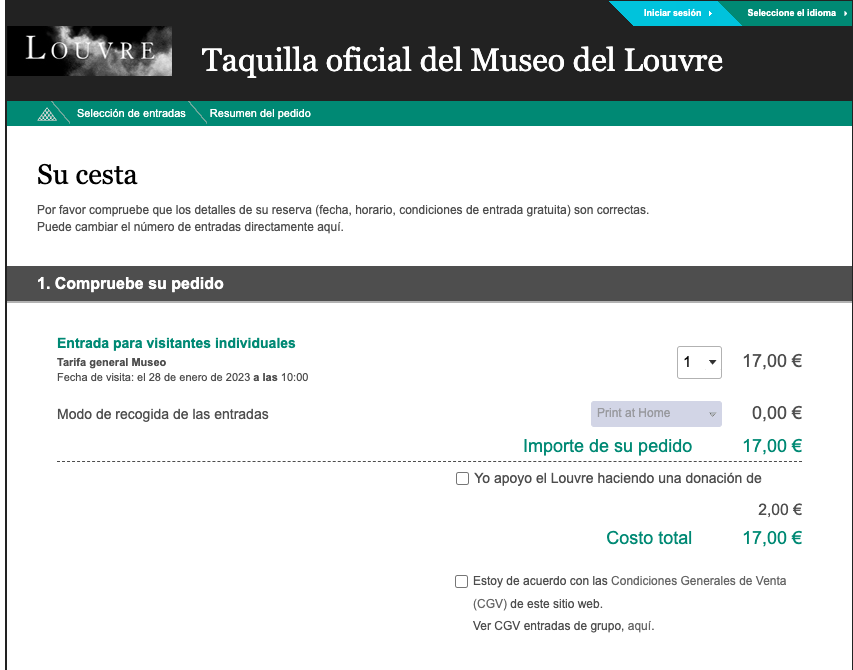Open the Print at Home pickup dropdown

(x=656, y=414)
